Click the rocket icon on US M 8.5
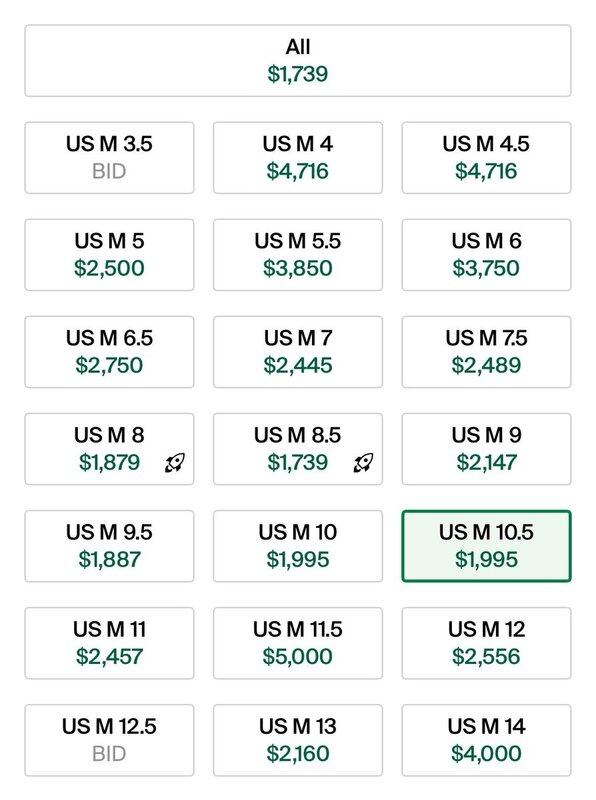Image resolution: width=596 pixels, height=800 pixels. [363, 463]
